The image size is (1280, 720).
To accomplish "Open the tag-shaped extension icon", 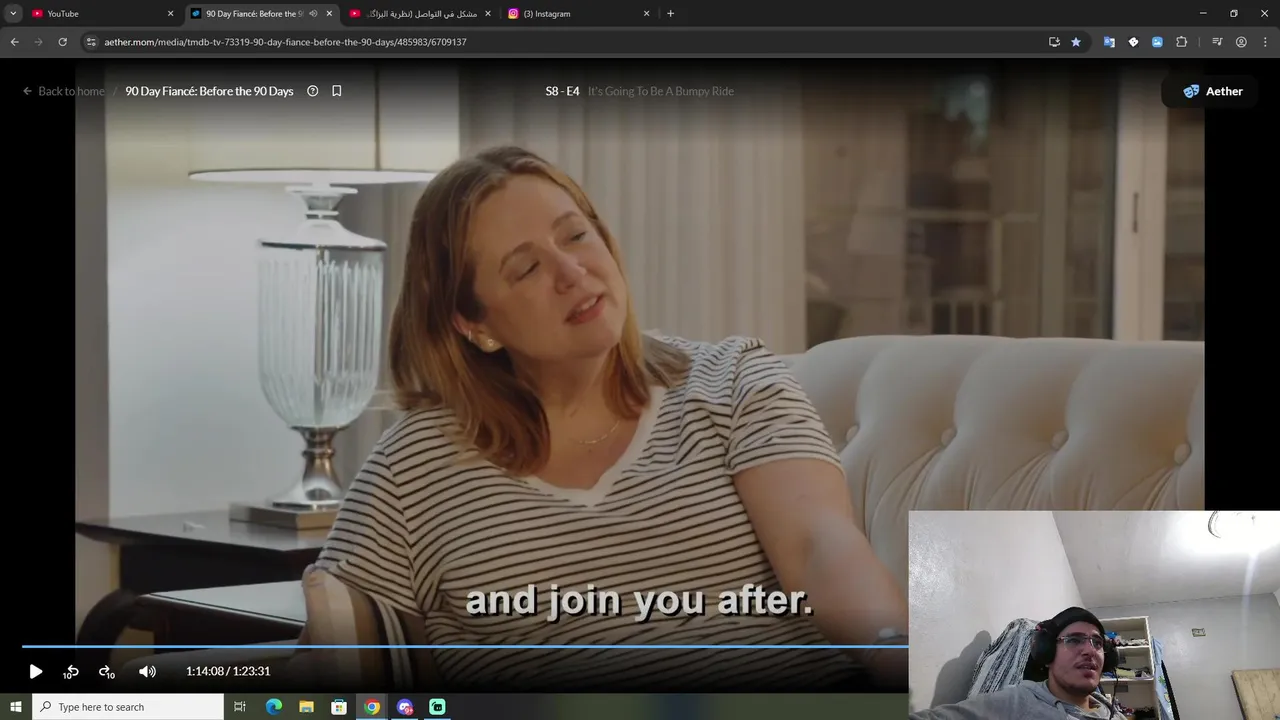I will pyautogui.click(x=1133, y=42).
